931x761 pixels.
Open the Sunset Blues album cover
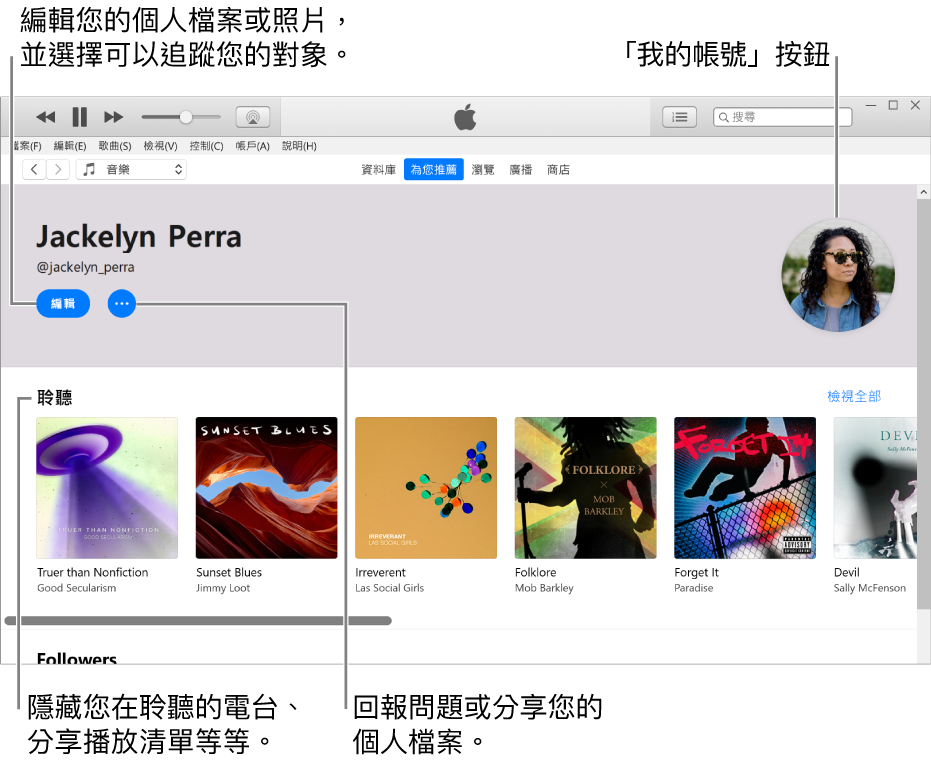[x=267, y=488]
